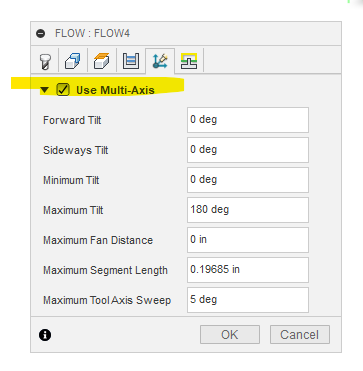
Task: Click the Maximum Fan Distance label
Action: pos(98,240)
